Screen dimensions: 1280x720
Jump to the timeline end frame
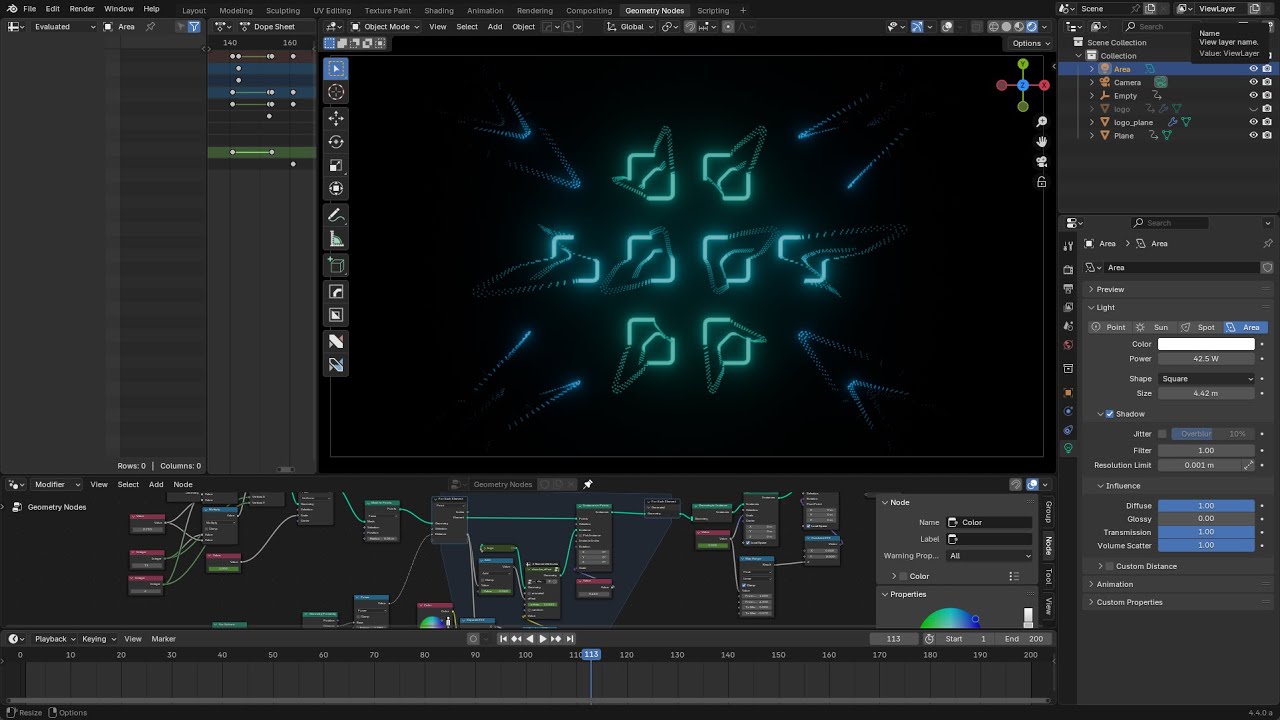(570, 639)
